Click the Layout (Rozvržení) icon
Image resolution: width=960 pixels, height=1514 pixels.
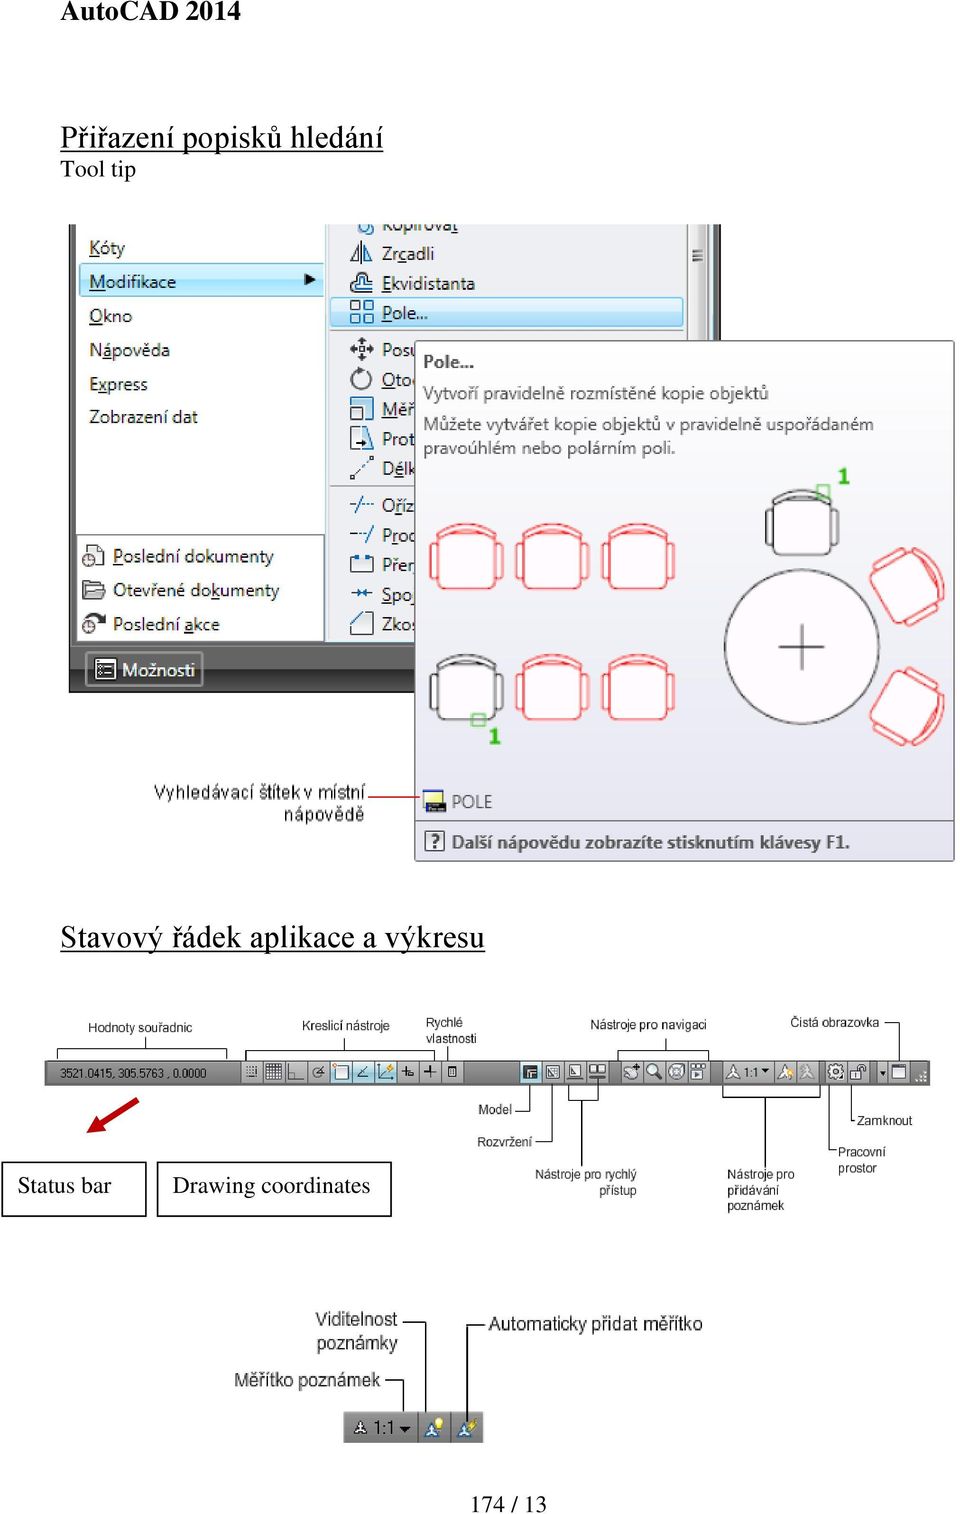point(552,1072)
